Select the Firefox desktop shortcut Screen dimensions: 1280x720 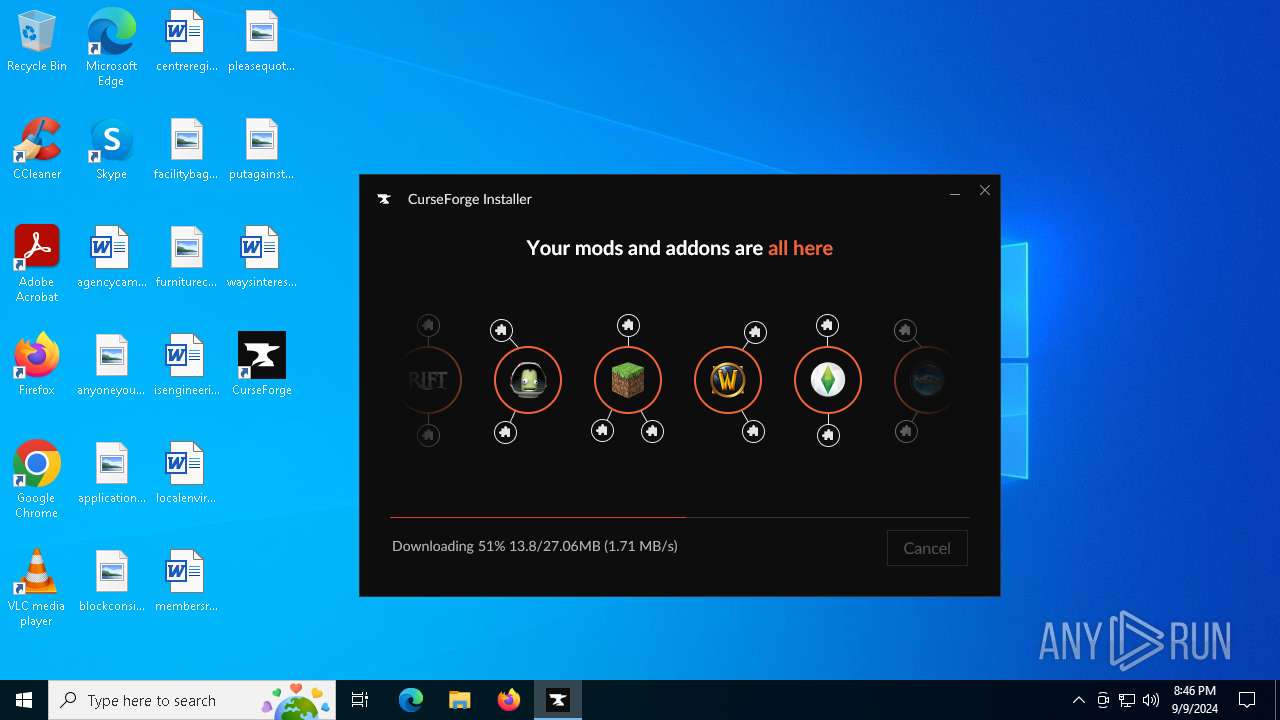37,364
